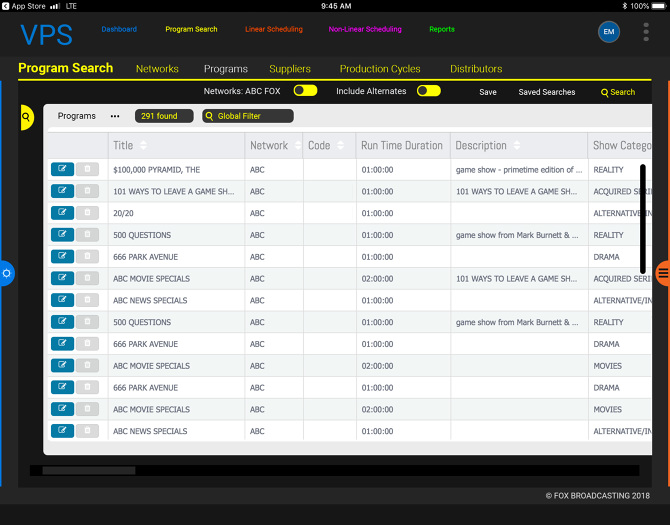Open the blue settings handle on left edge
Image resolution: width=670 pixels, height=525 pixels.
pos(7,273)
